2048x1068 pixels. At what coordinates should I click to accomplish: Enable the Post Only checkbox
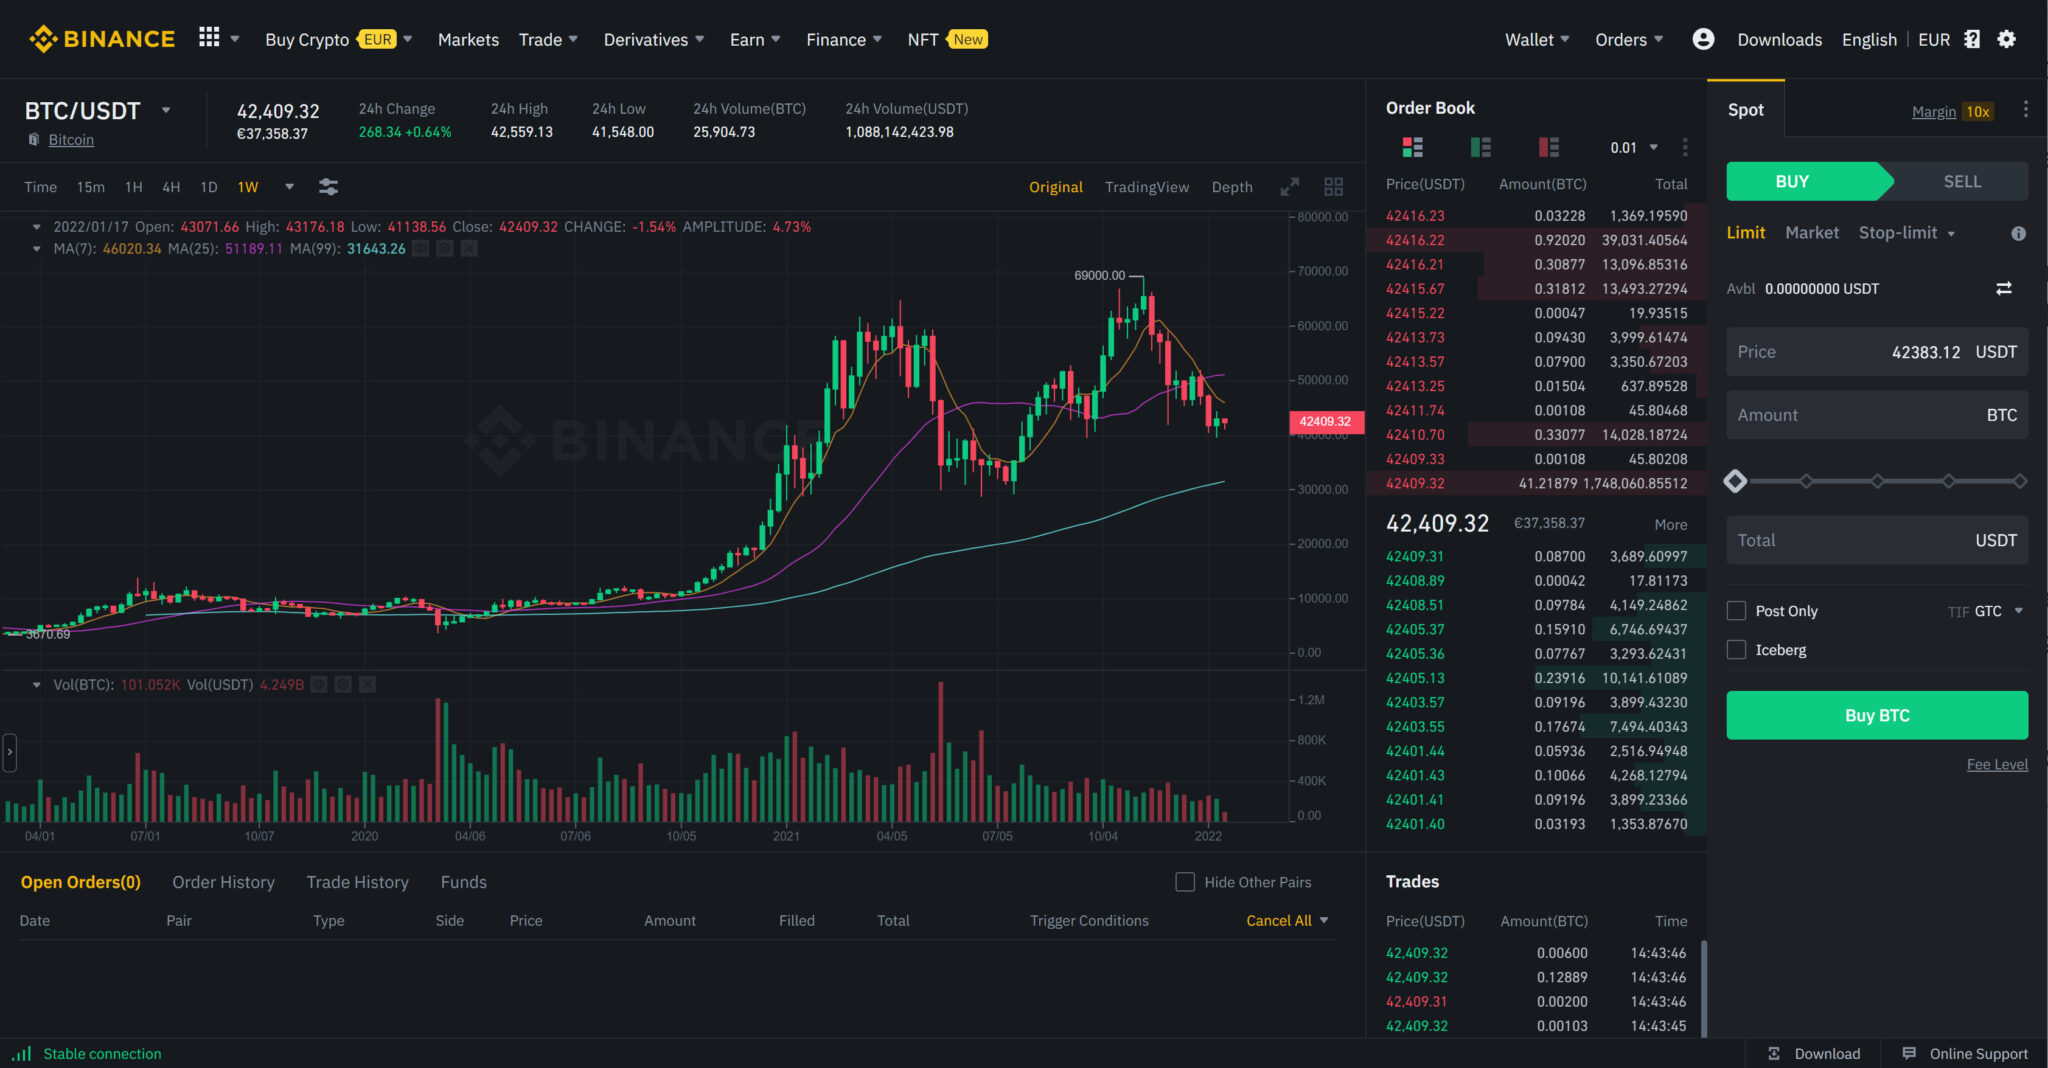(x=1737, y=611)
